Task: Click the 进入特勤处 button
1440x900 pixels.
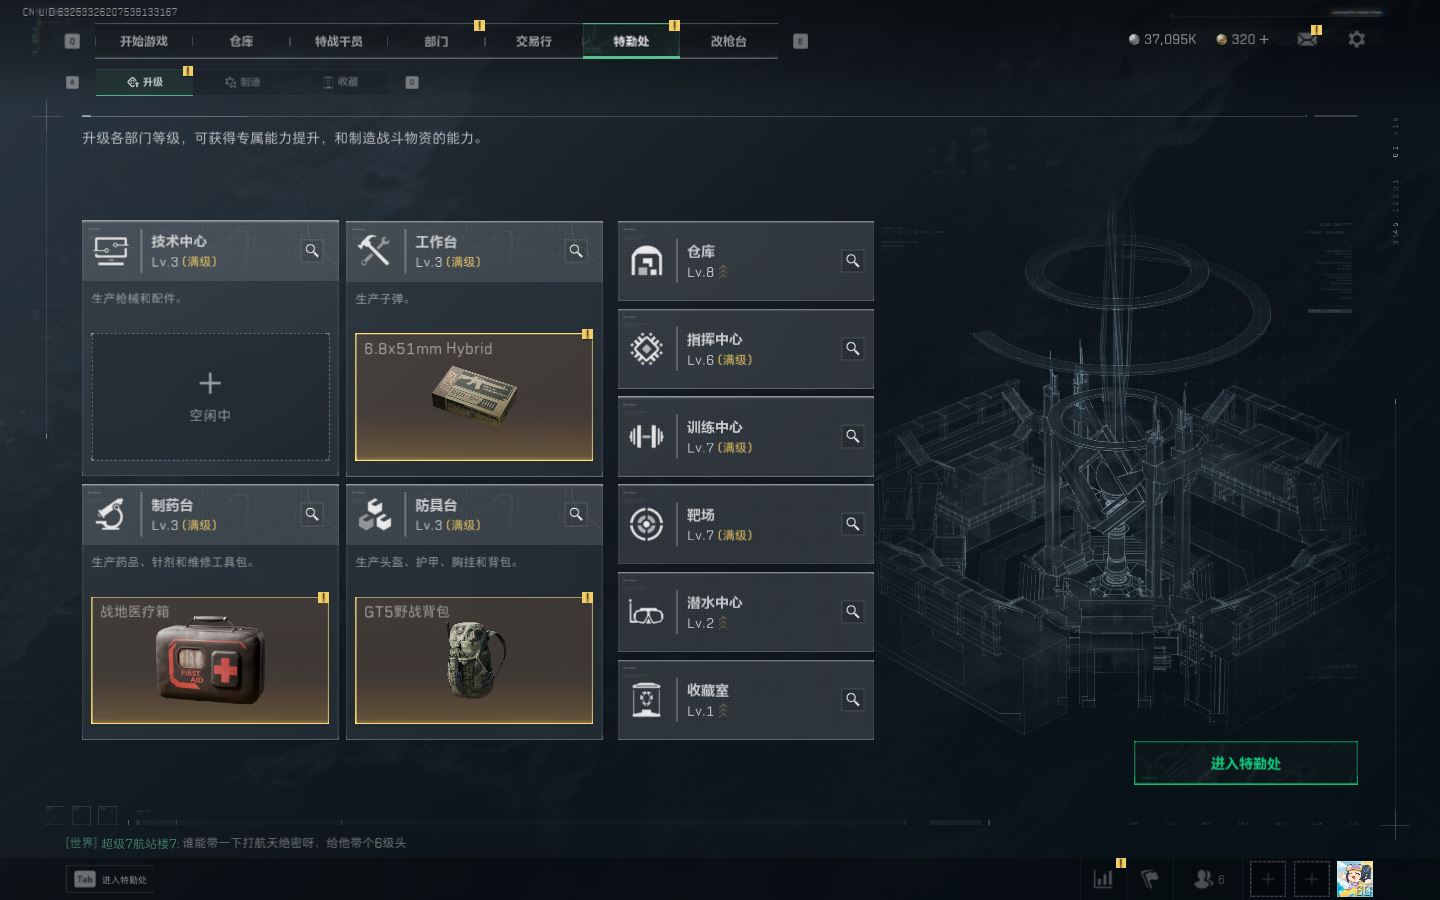Action: tap(1245, 763)
